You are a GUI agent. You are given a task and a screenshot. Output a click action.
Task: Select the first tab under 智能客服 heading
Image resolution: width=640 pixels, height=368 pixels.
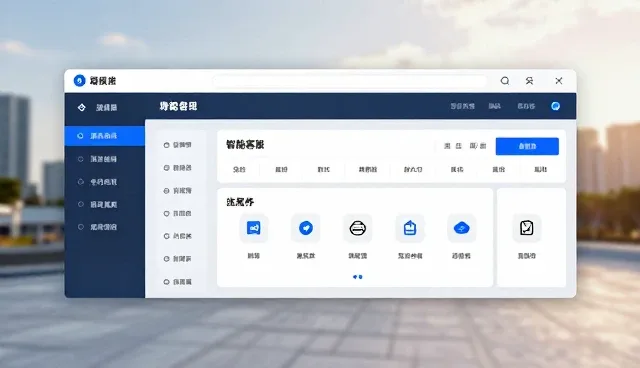[x=239, y=169]
